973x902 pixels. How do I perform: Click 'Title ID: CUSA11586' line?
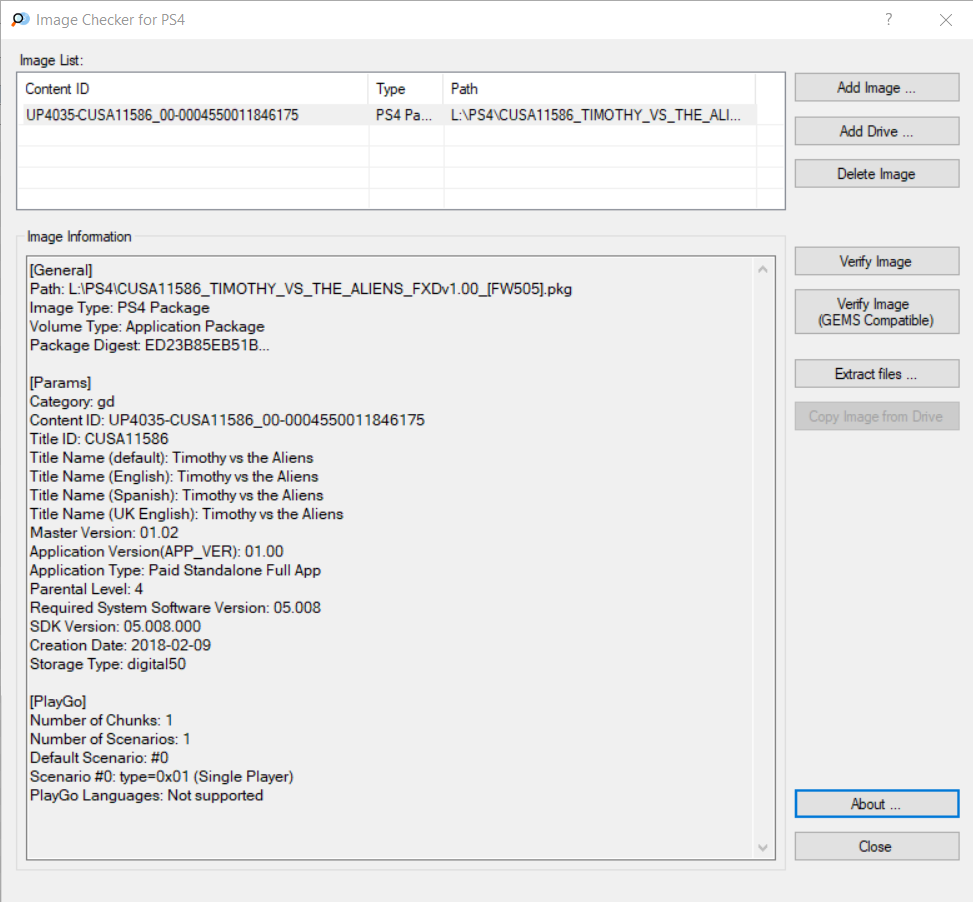(99, 439)
